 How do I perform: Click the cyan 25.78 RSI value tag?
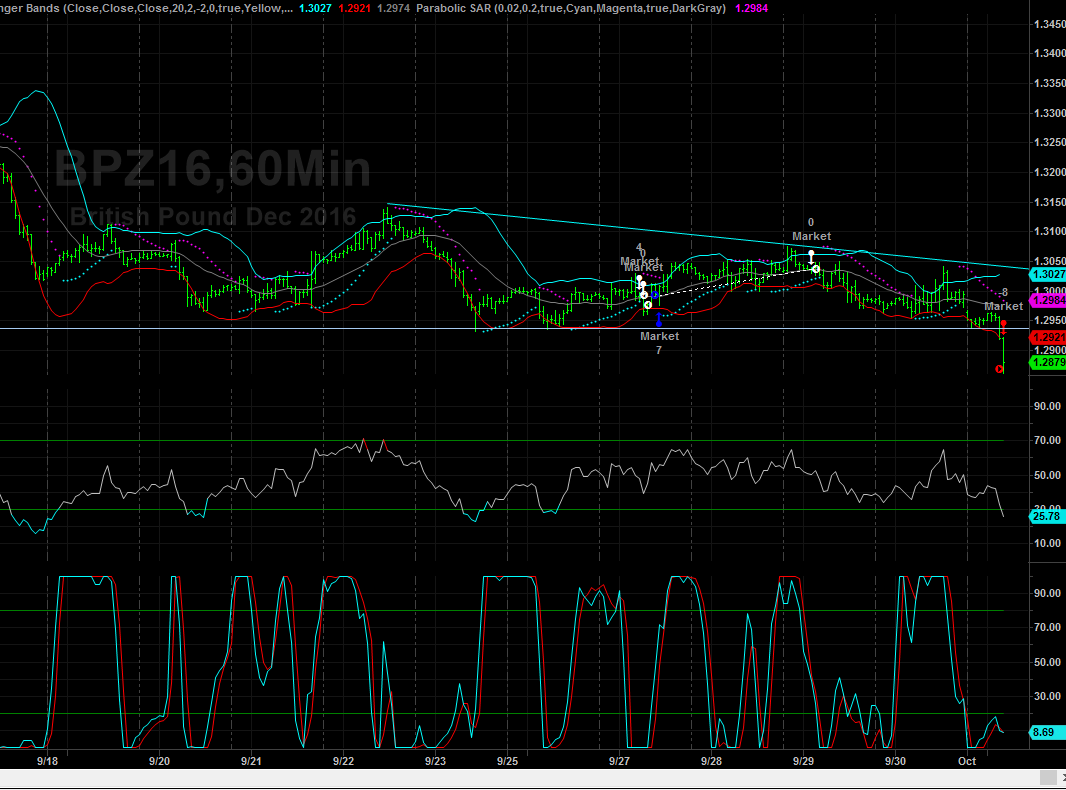pos(1047,515)
